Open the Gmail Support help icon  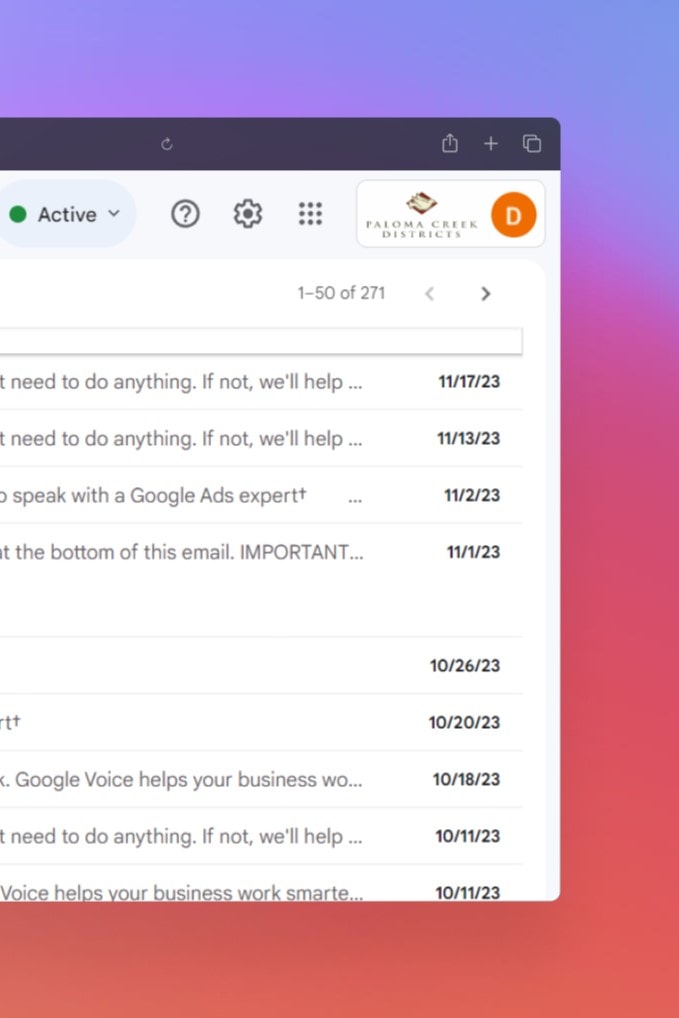point(185,214)
